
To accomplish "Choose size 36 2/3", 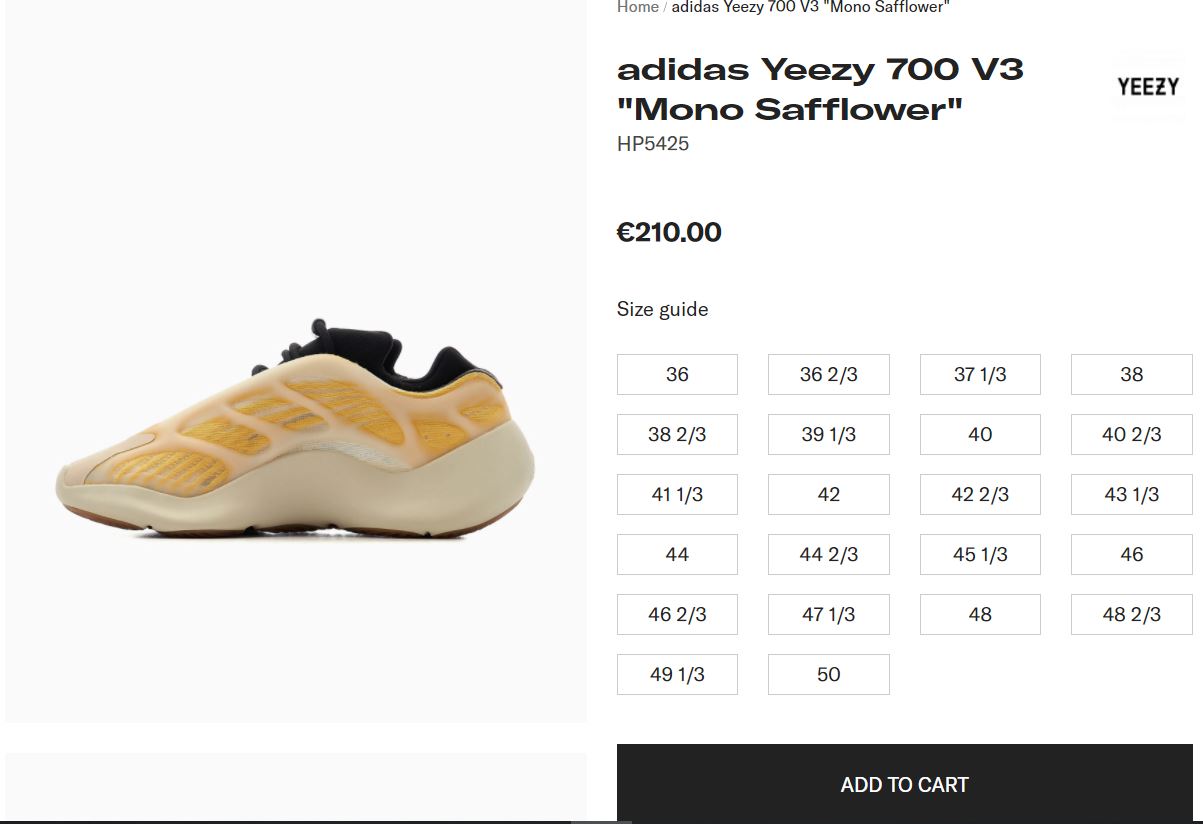I will pos(828,374).
